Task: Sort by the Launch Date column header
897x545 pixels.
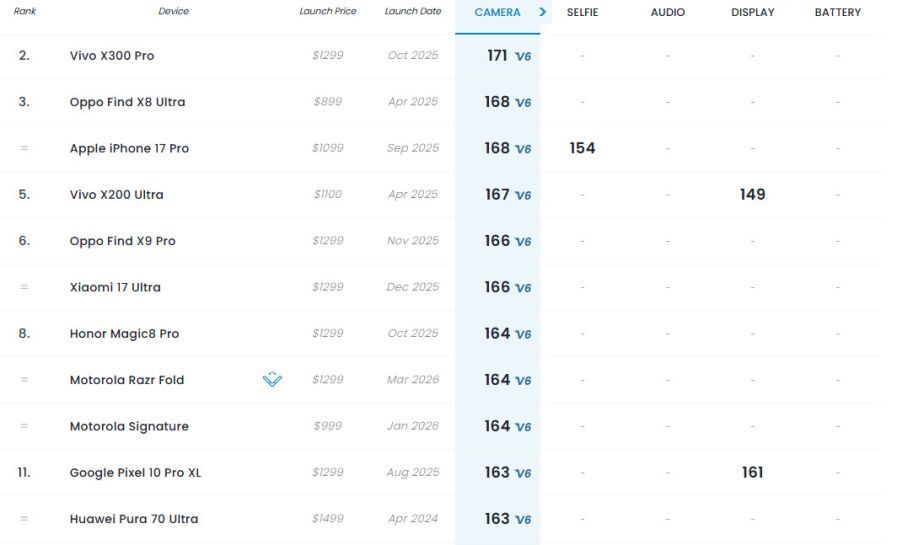Action: click(412, 12)
